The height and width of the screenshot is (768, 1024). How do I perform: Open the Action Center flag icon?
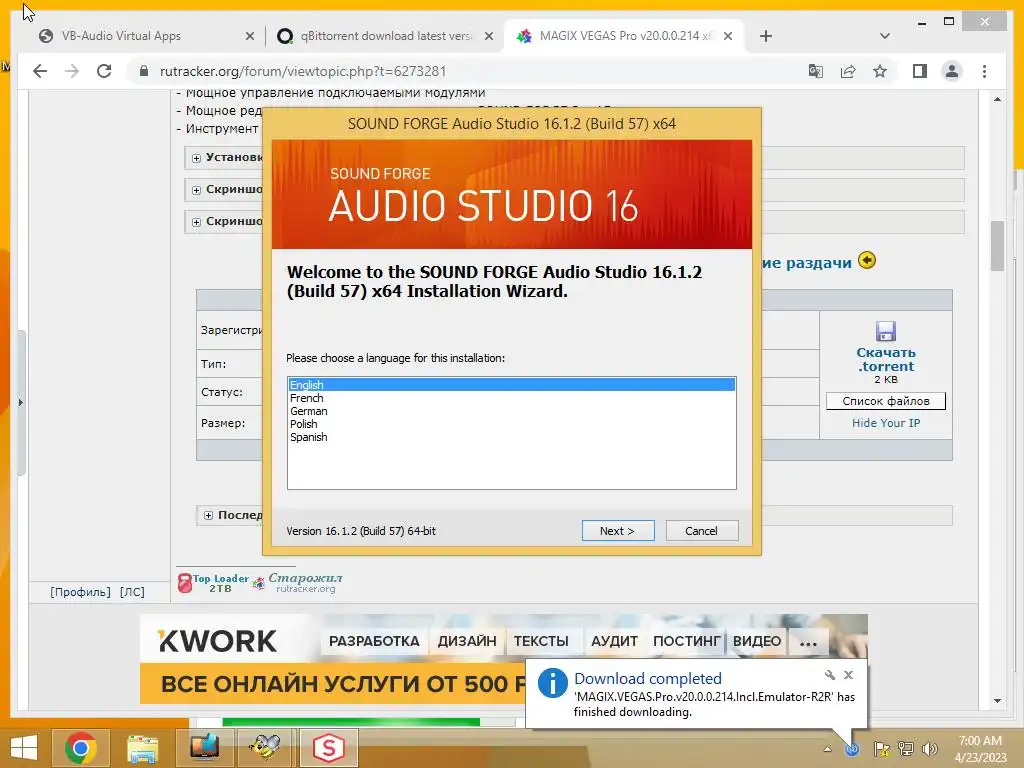coord(882,749)
